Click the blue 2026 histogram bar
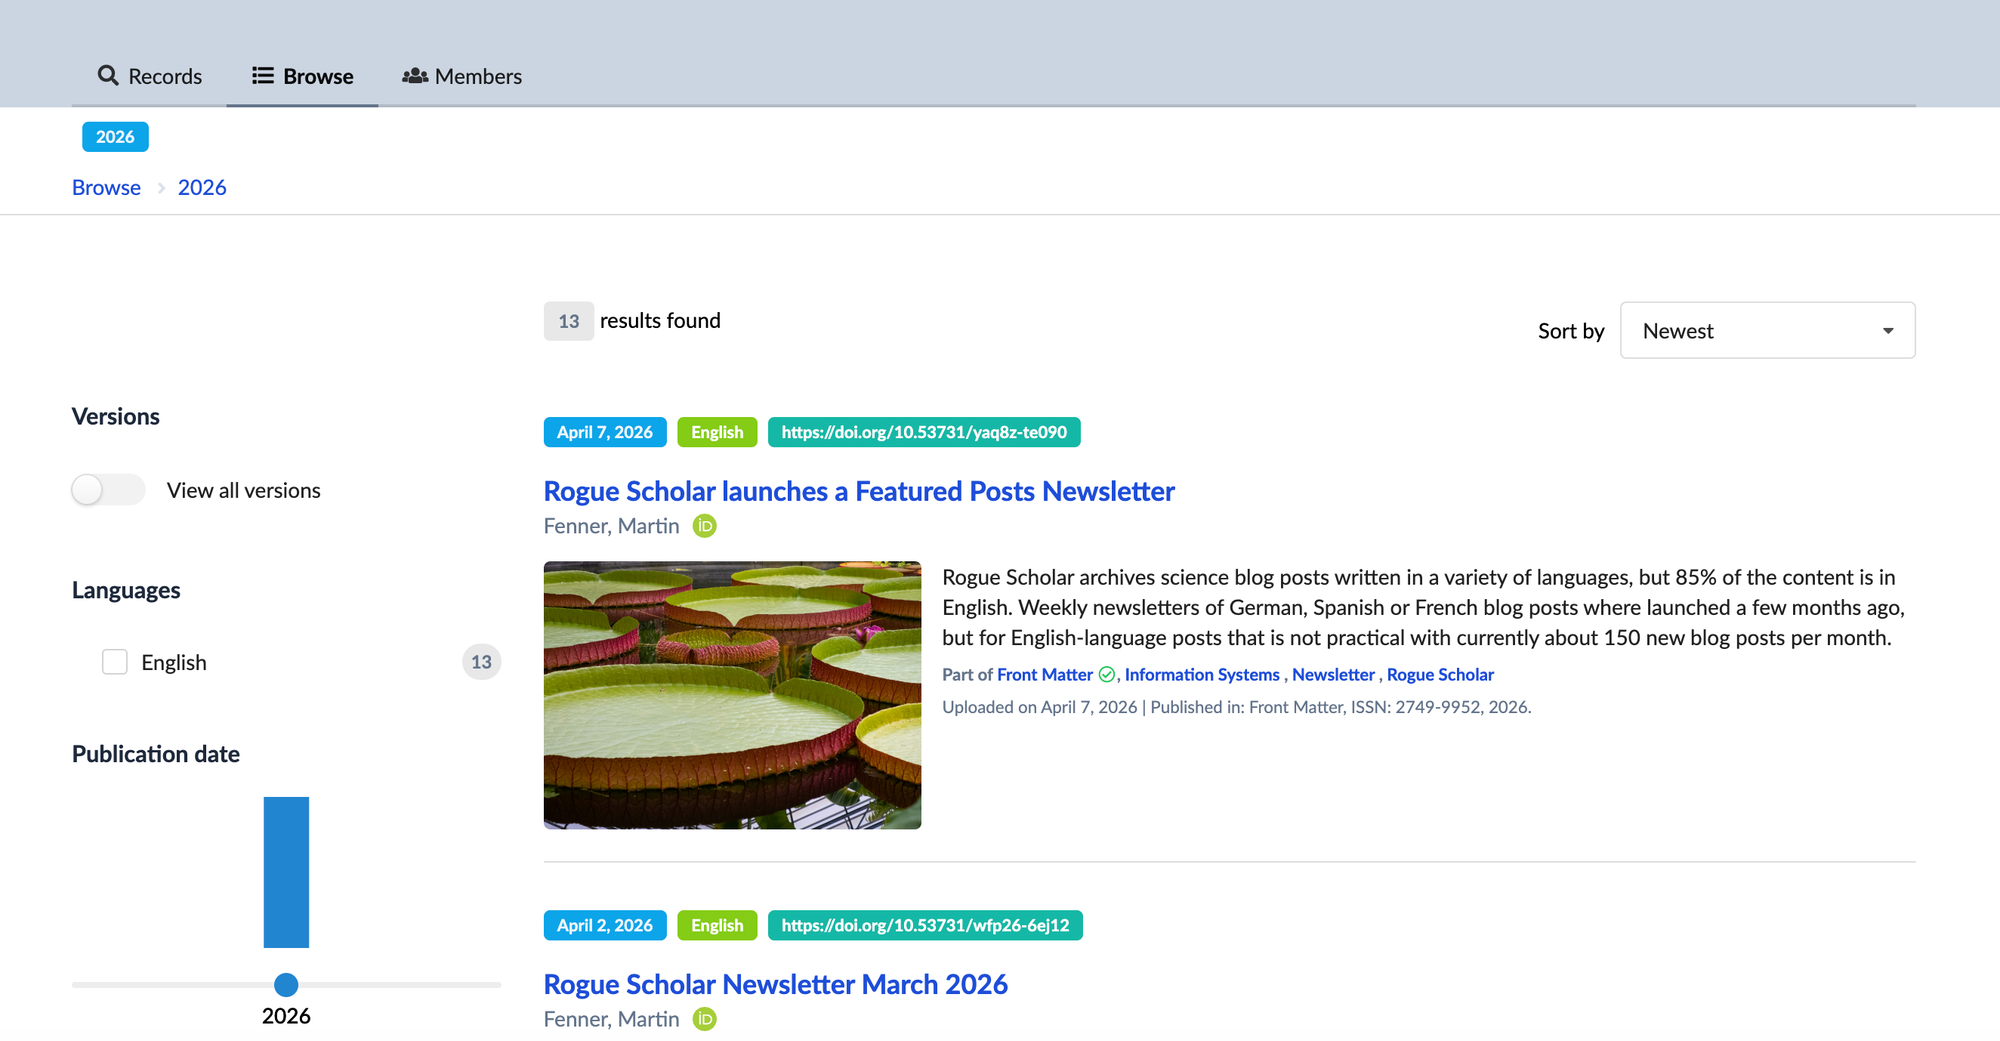Screen dimensions: 2000x1041 pyautogui.click(x=286, y=872)
